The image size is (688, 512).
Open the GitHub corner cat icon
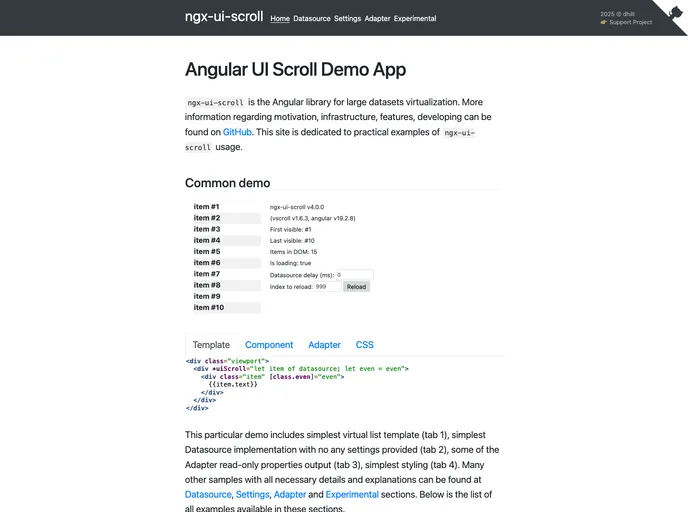[675, 12]
